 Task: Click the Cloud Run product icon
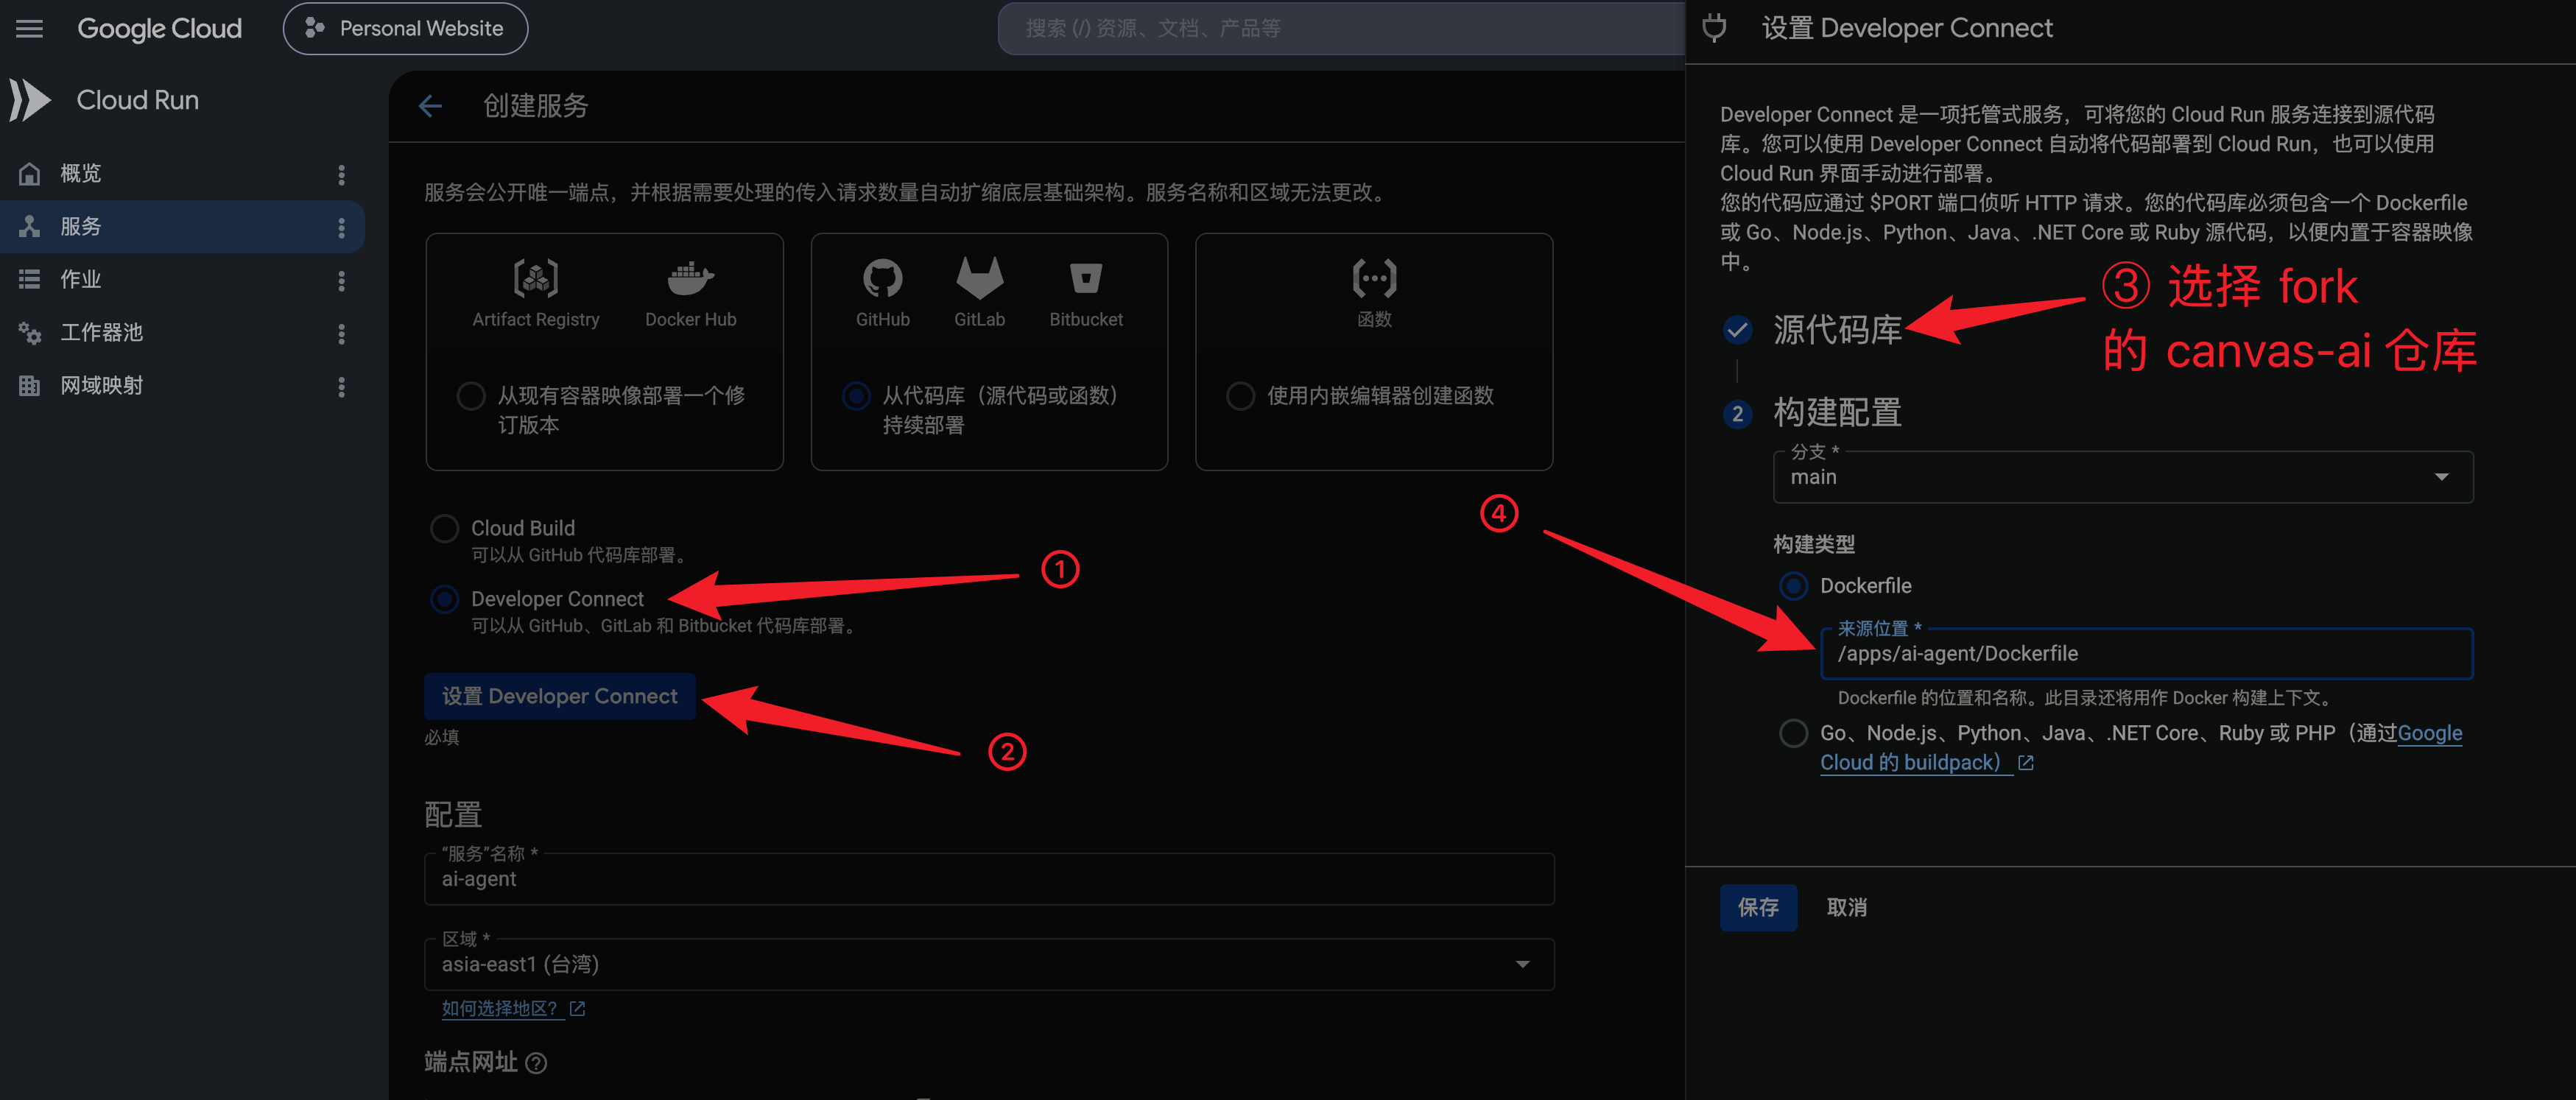[x=30, y=100]
